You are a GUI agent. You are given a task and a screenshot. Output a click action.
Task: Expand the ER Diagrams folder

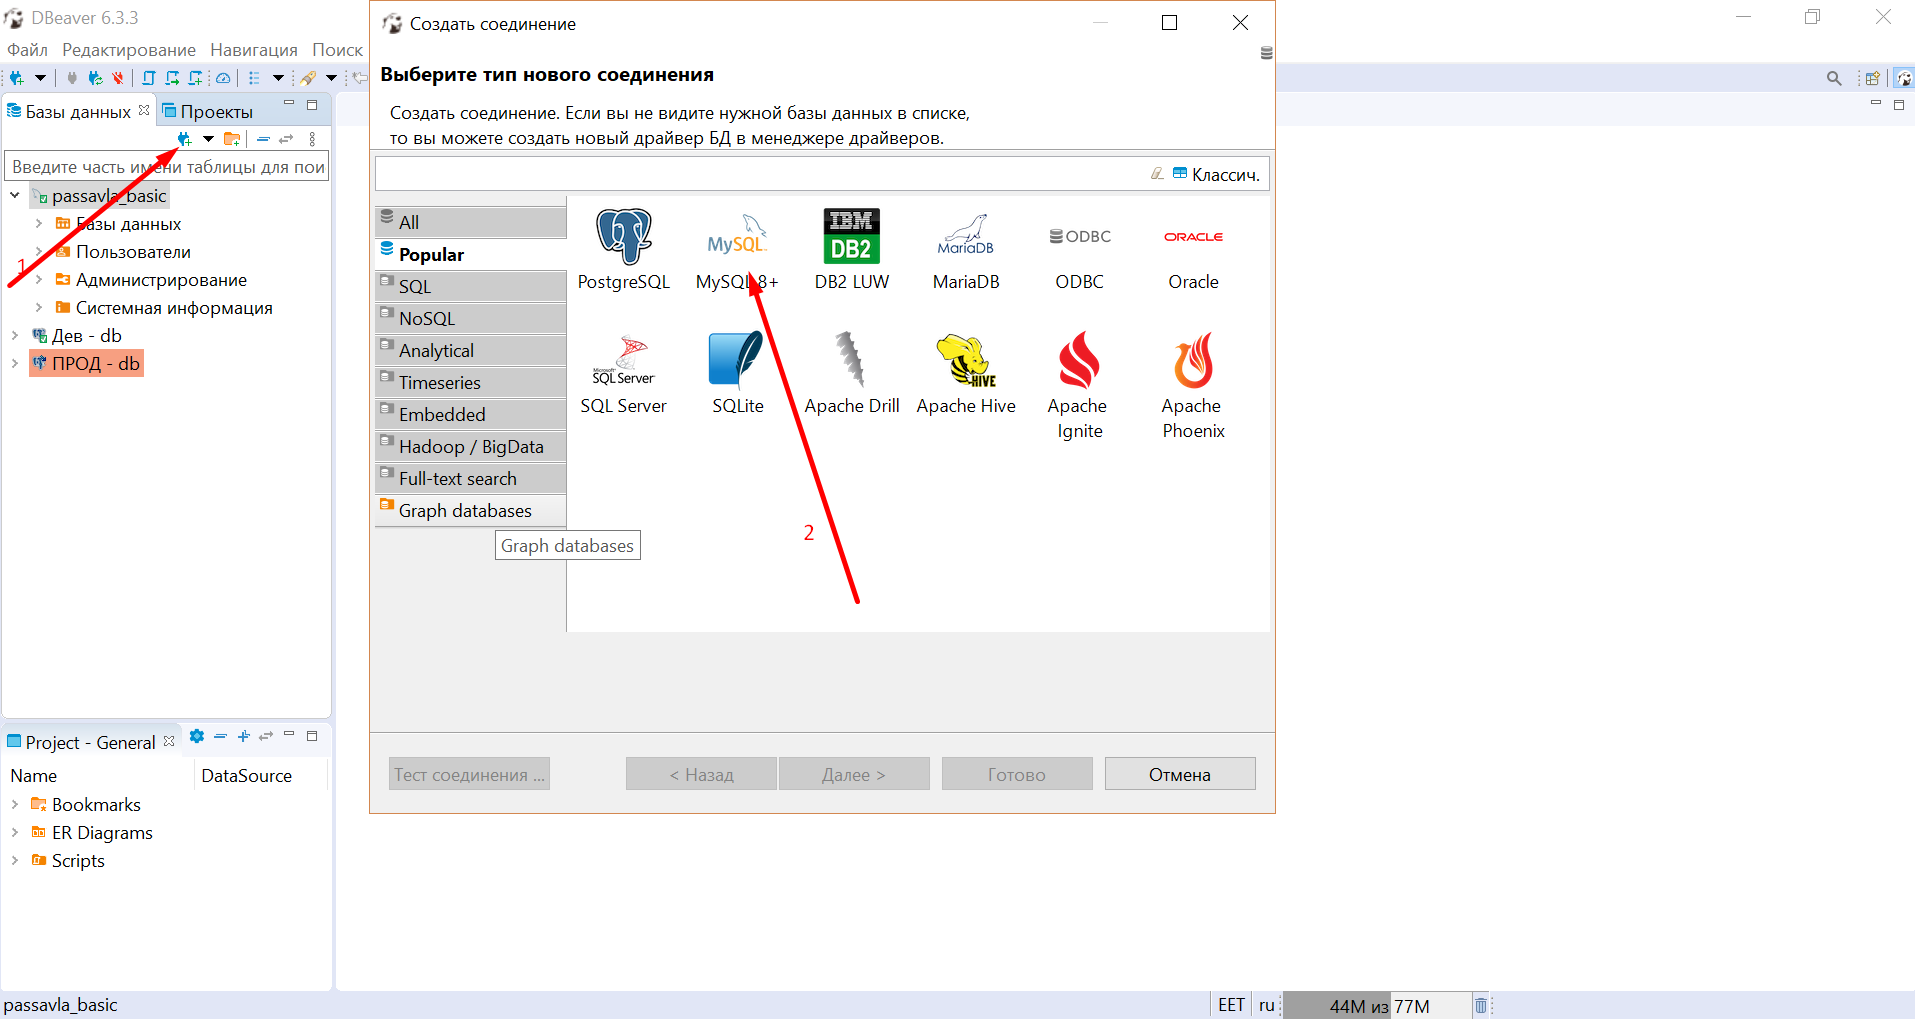pyautogui.click(x=15, y=833)
